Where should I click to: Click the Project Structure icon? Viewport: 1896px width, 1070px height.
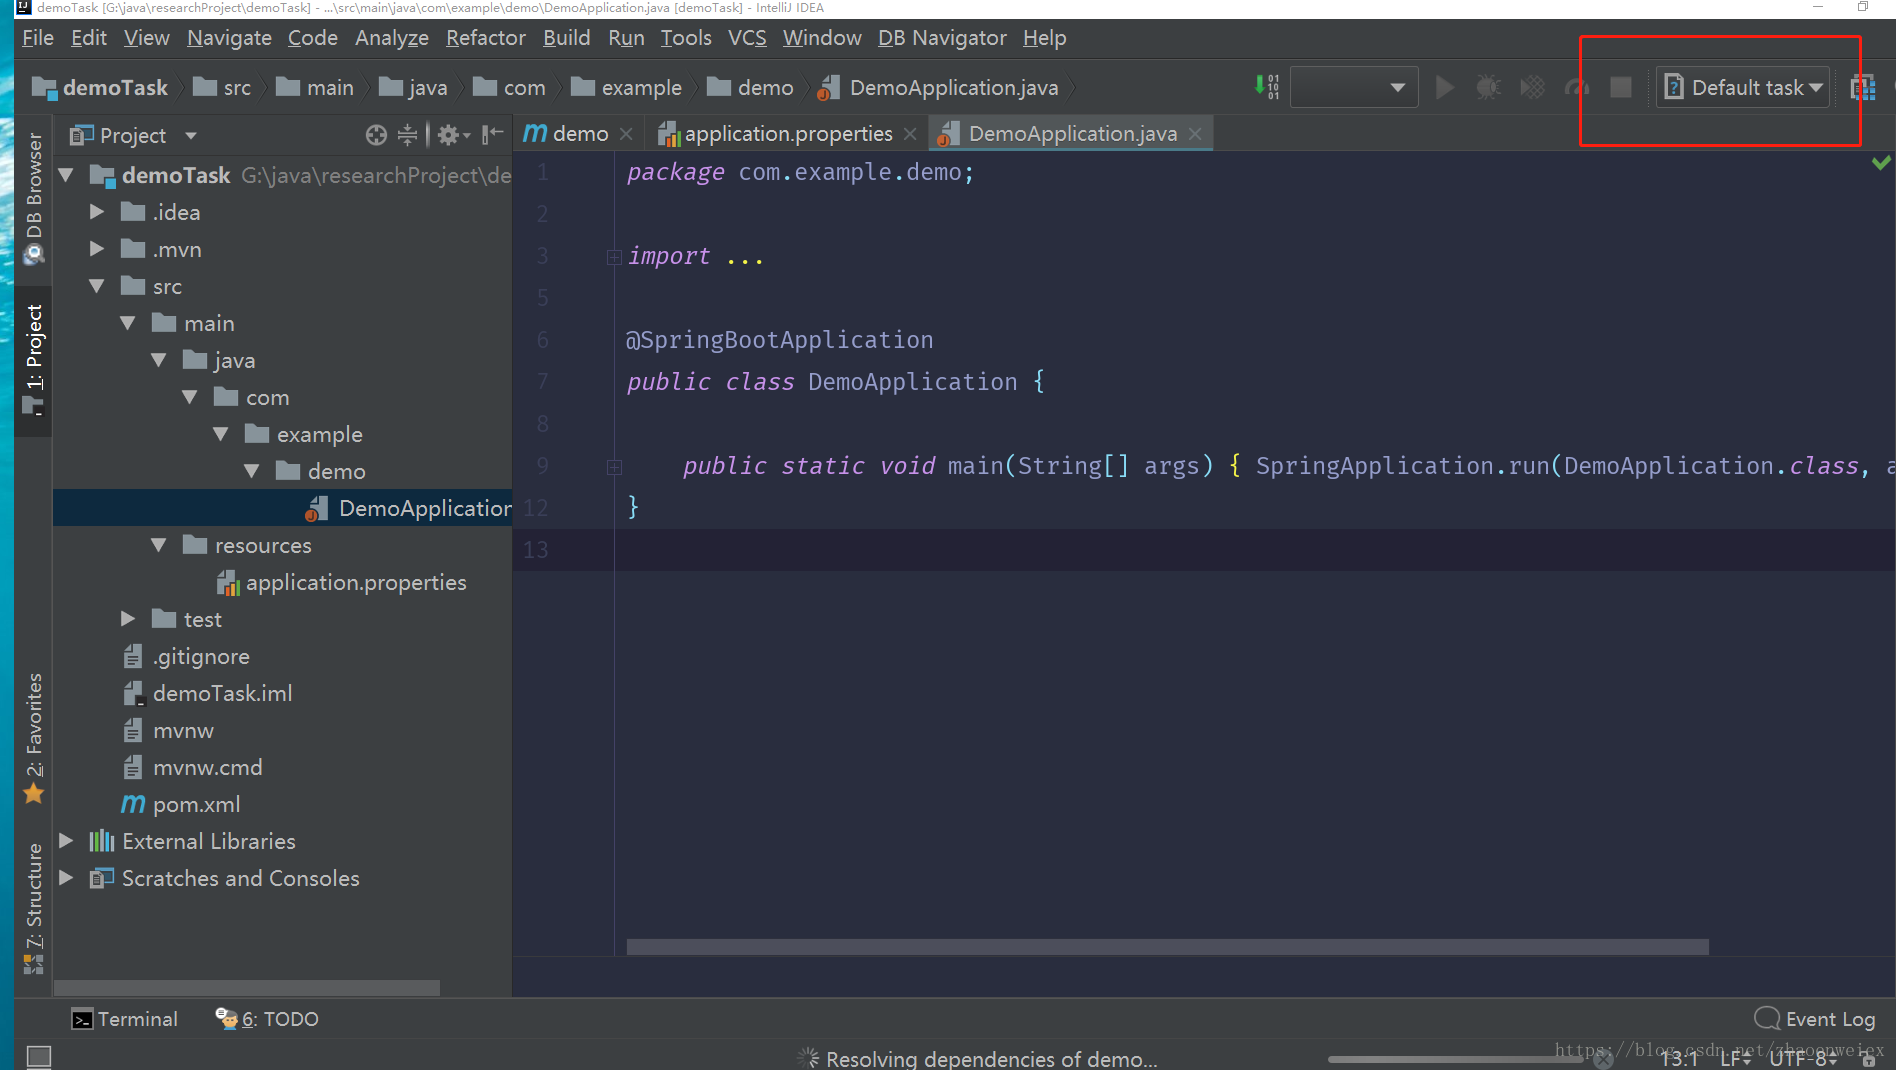tap(1863, 87)
